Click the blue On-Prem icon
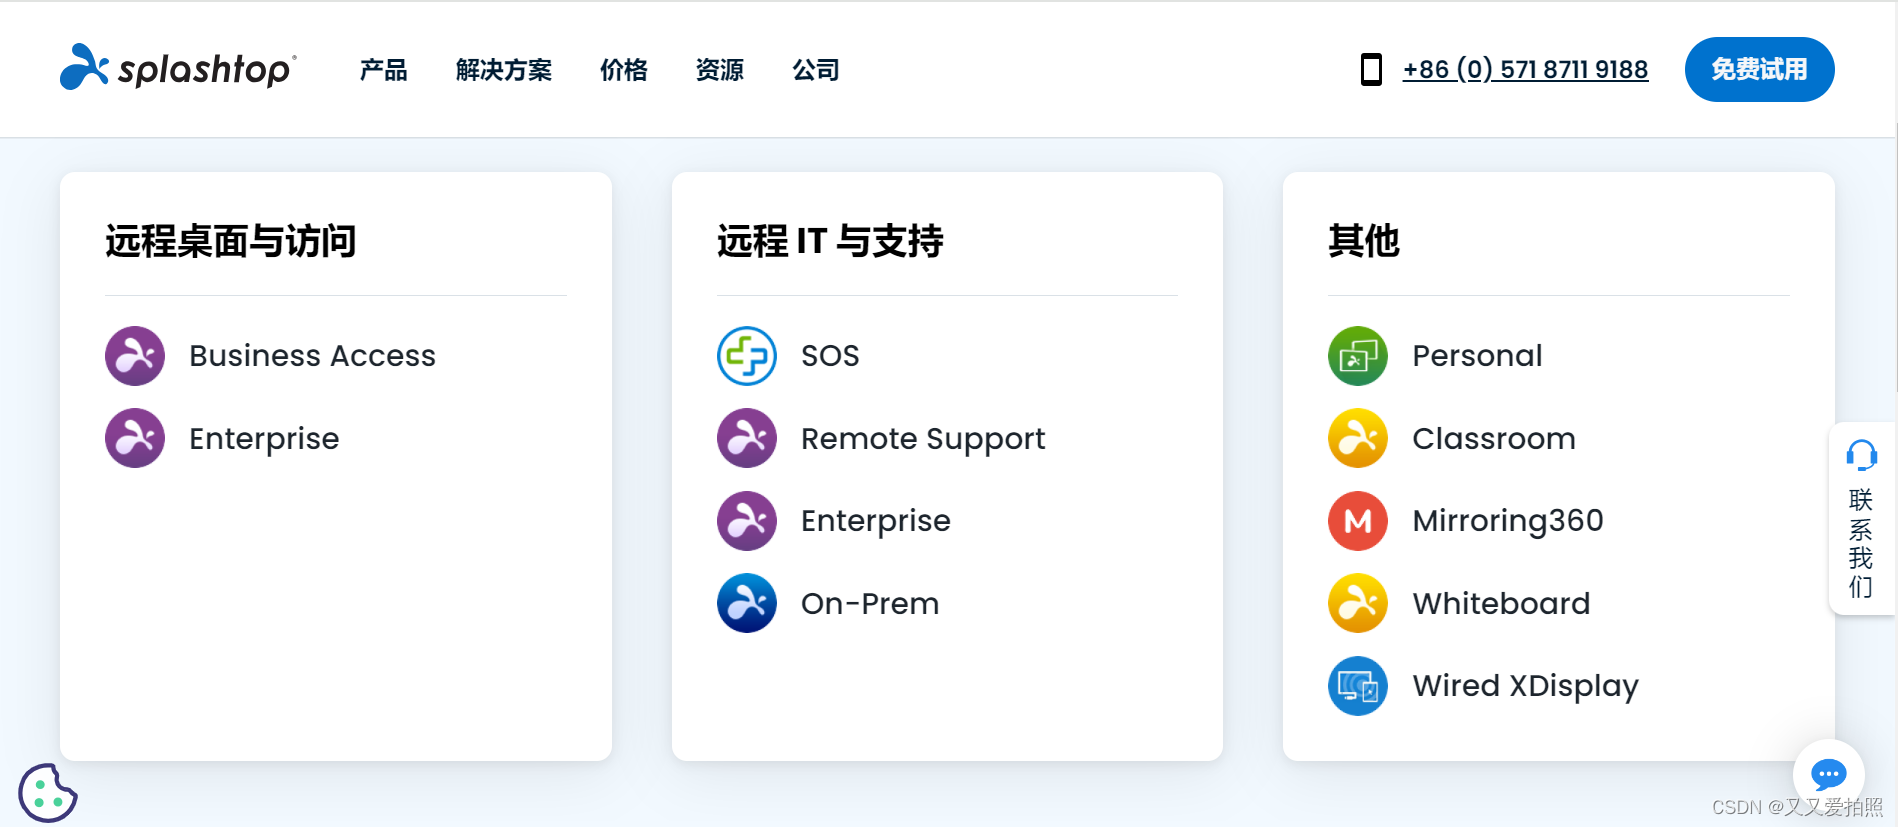Viewport: 1898px width, 827px height. click(747, 603)
